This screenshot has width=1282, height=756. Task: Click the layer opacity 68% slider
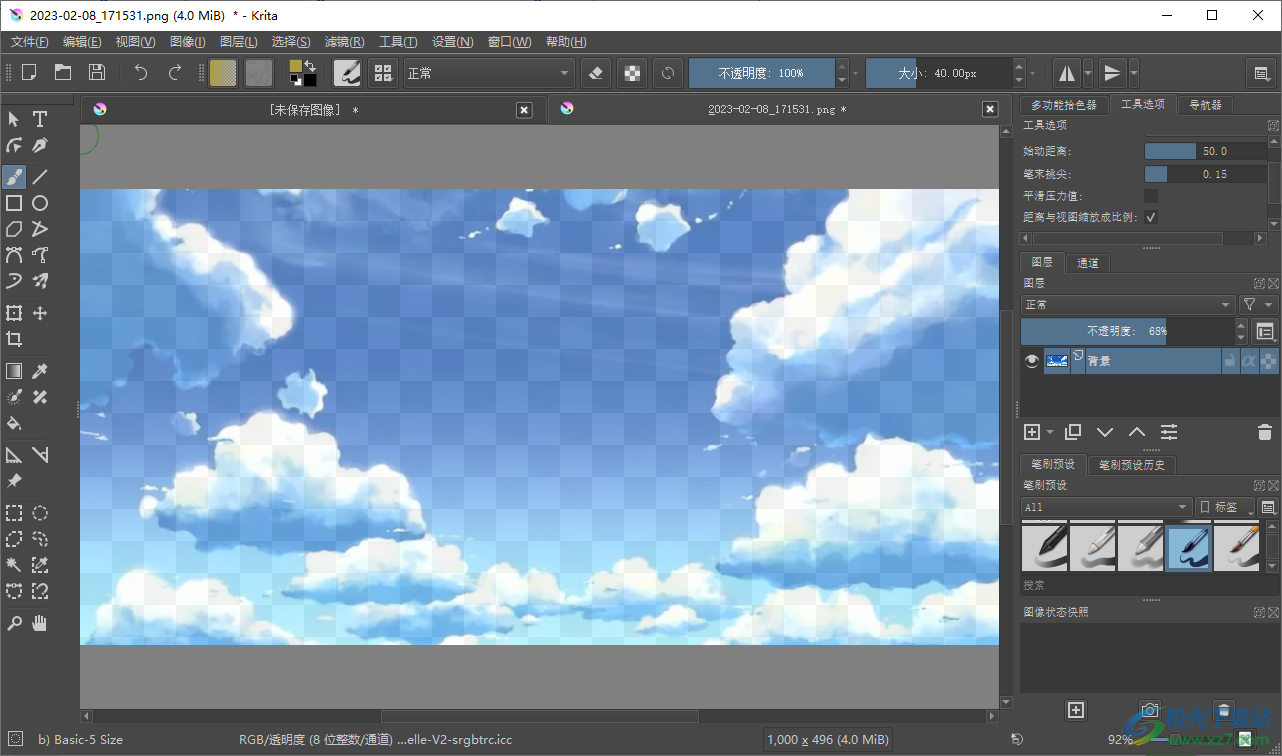[x=1128, y=331]
